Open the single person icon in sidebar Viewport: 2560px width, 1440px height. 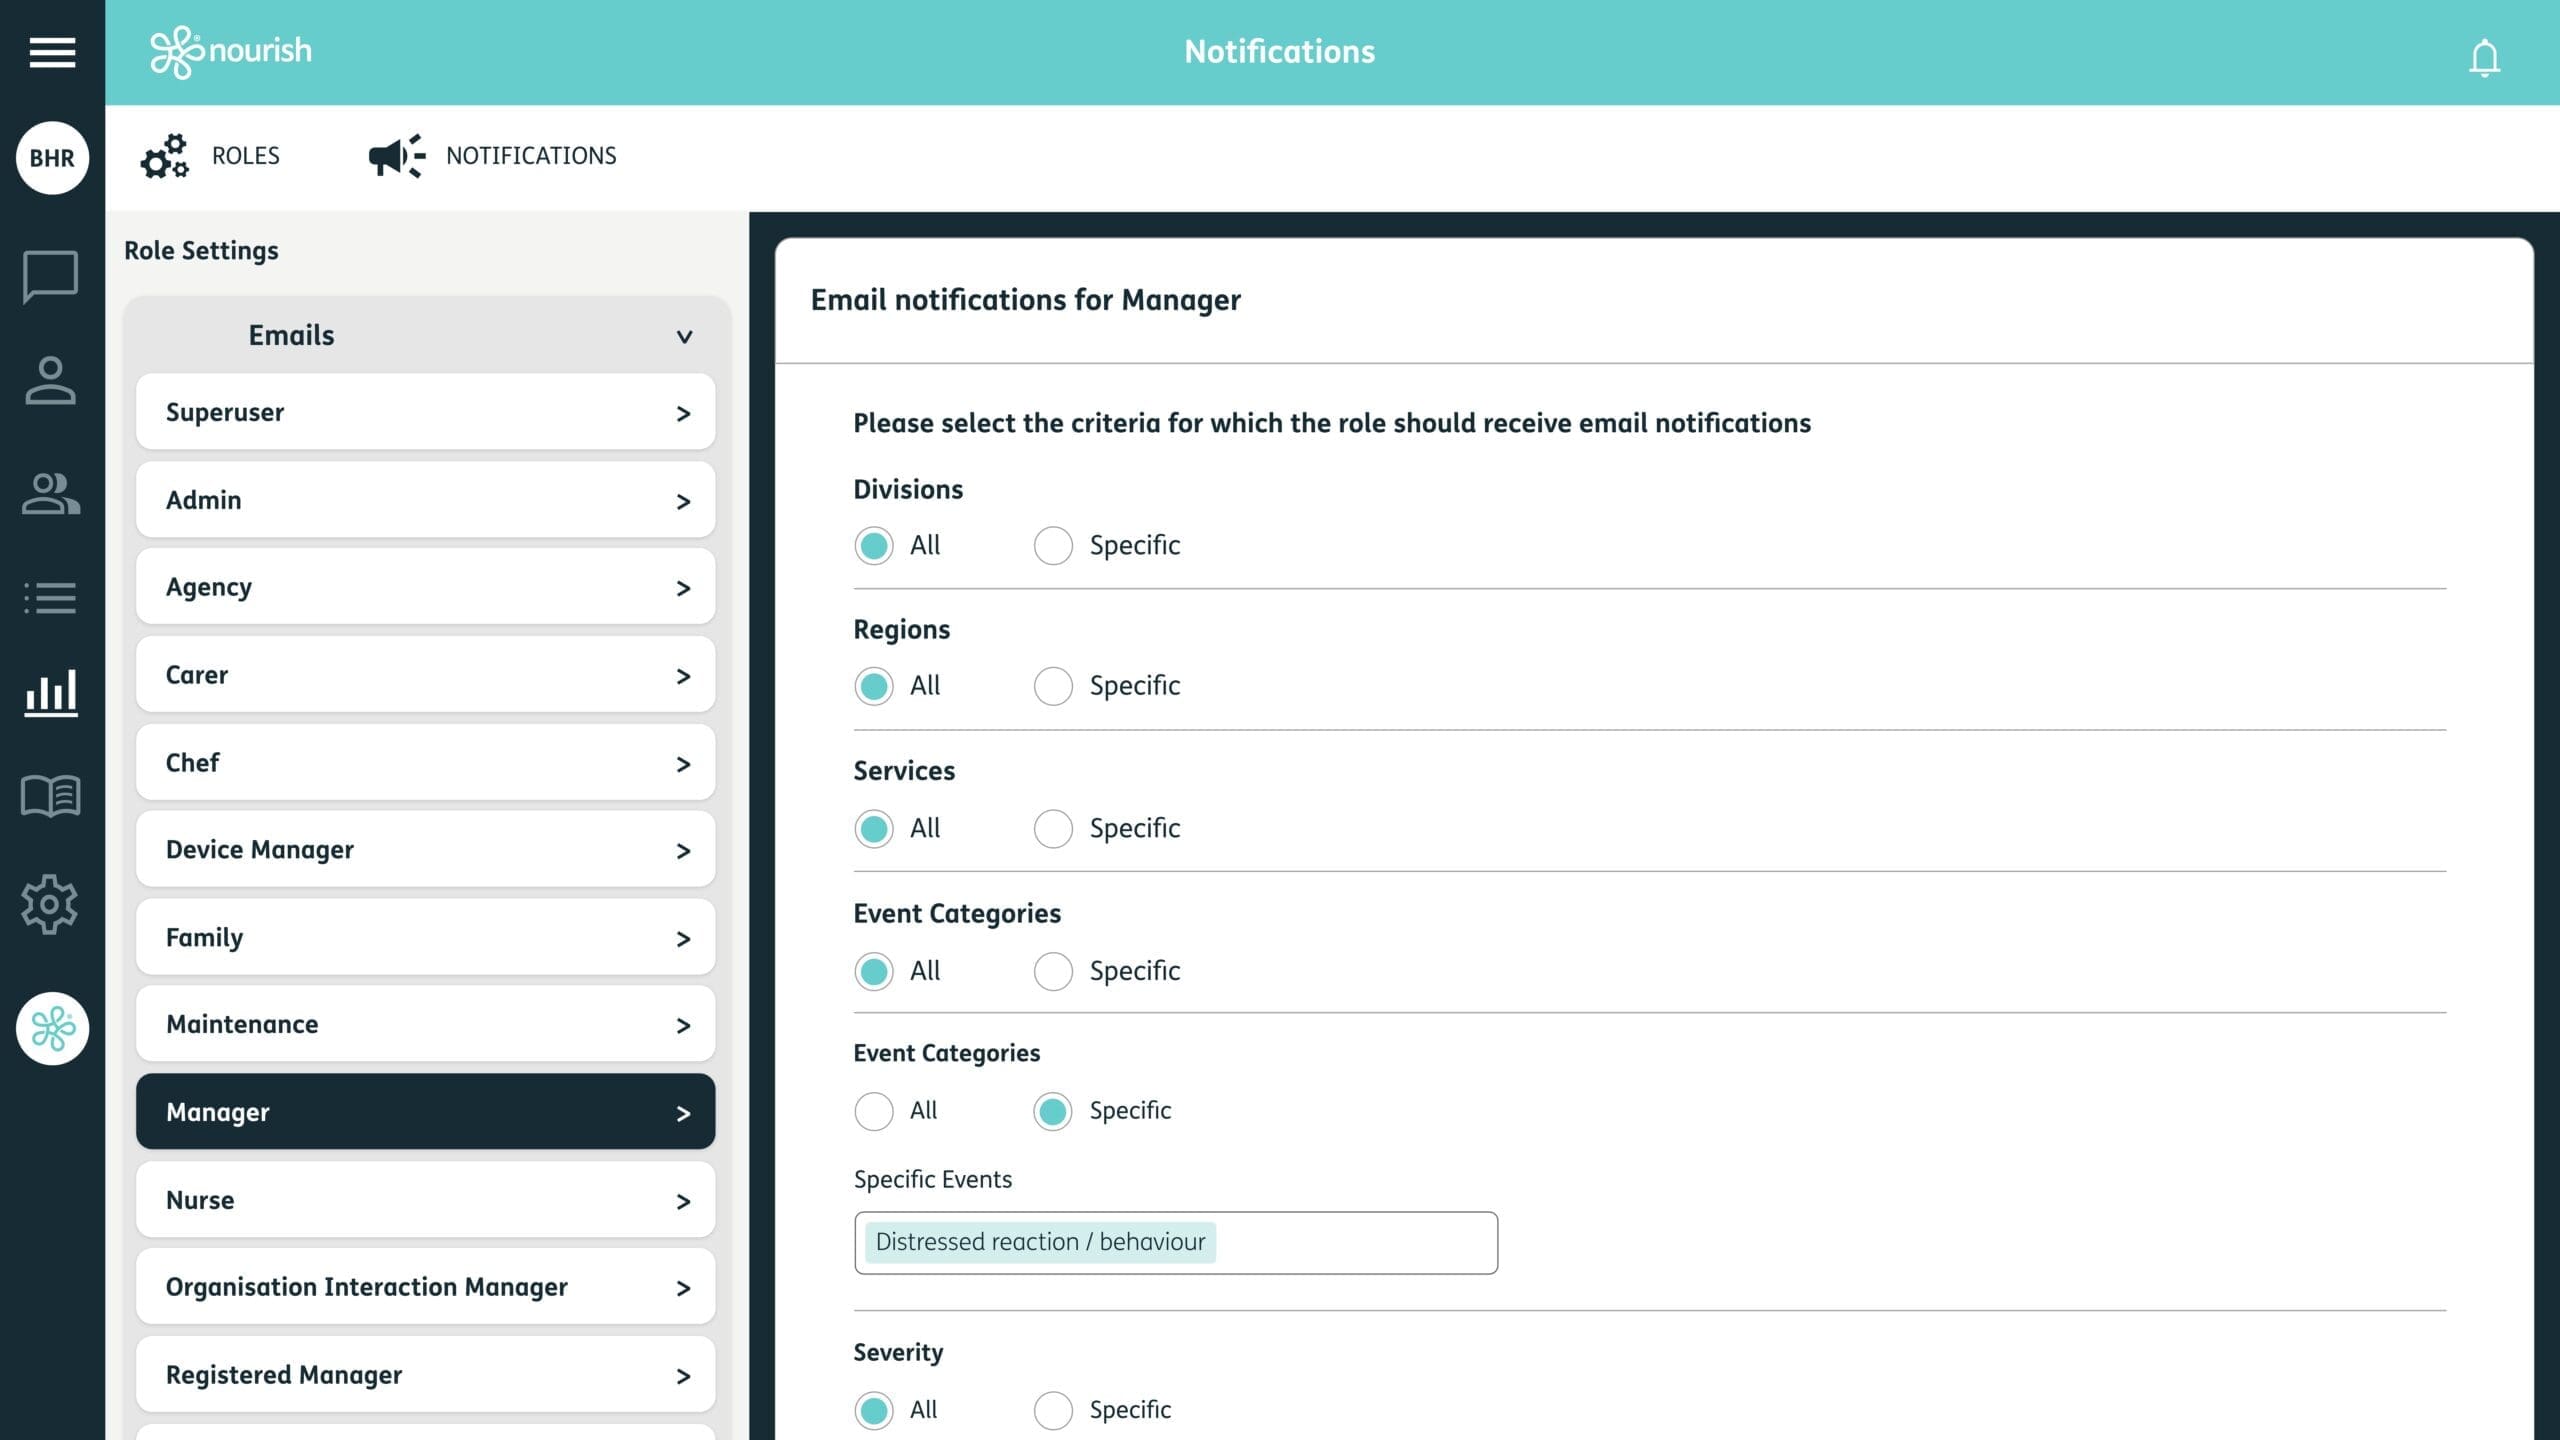pos(50,381)
